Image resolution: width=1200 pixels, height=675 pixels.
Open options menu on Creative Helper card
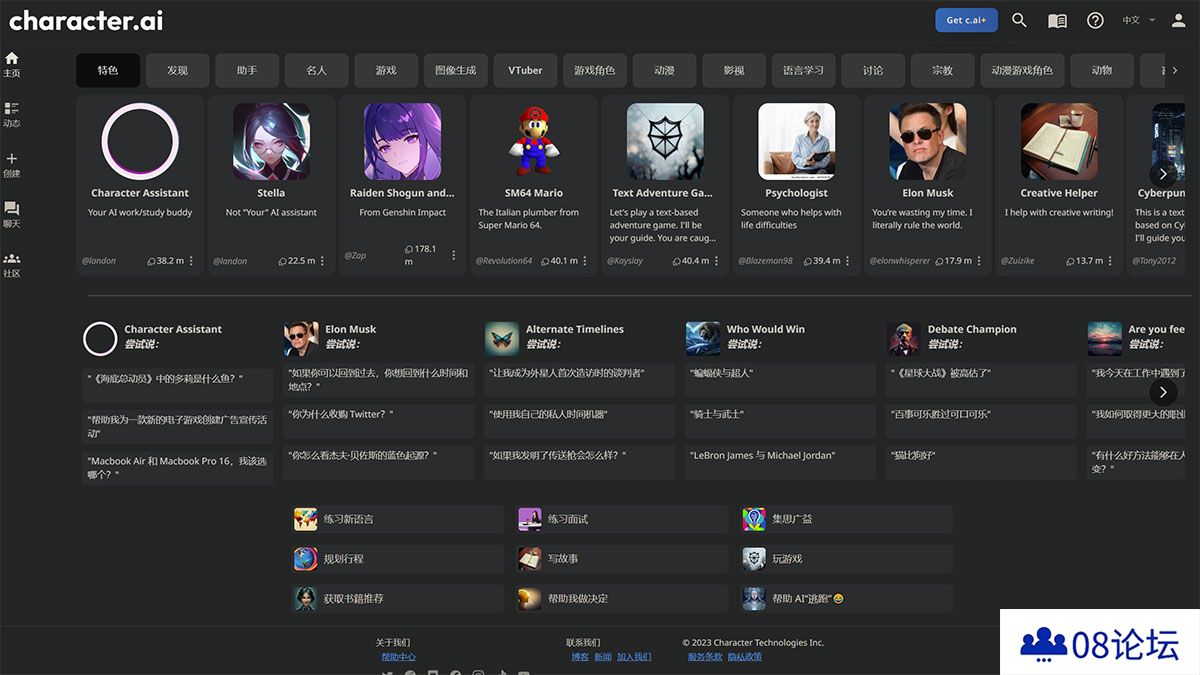(x=1111, y=261)
